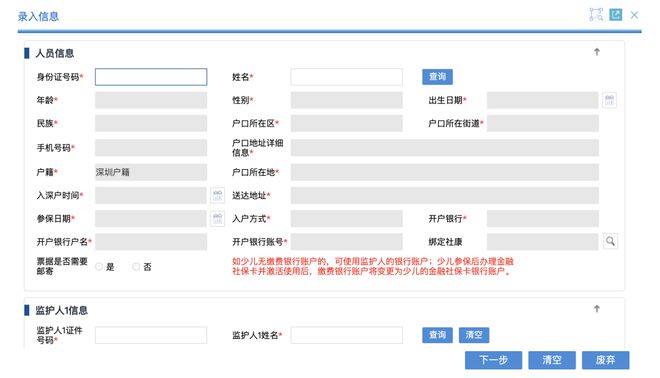Open calendar picker for 出生日期
The image size is (660, 378).
pyautogui.click(x=609, y=100)
